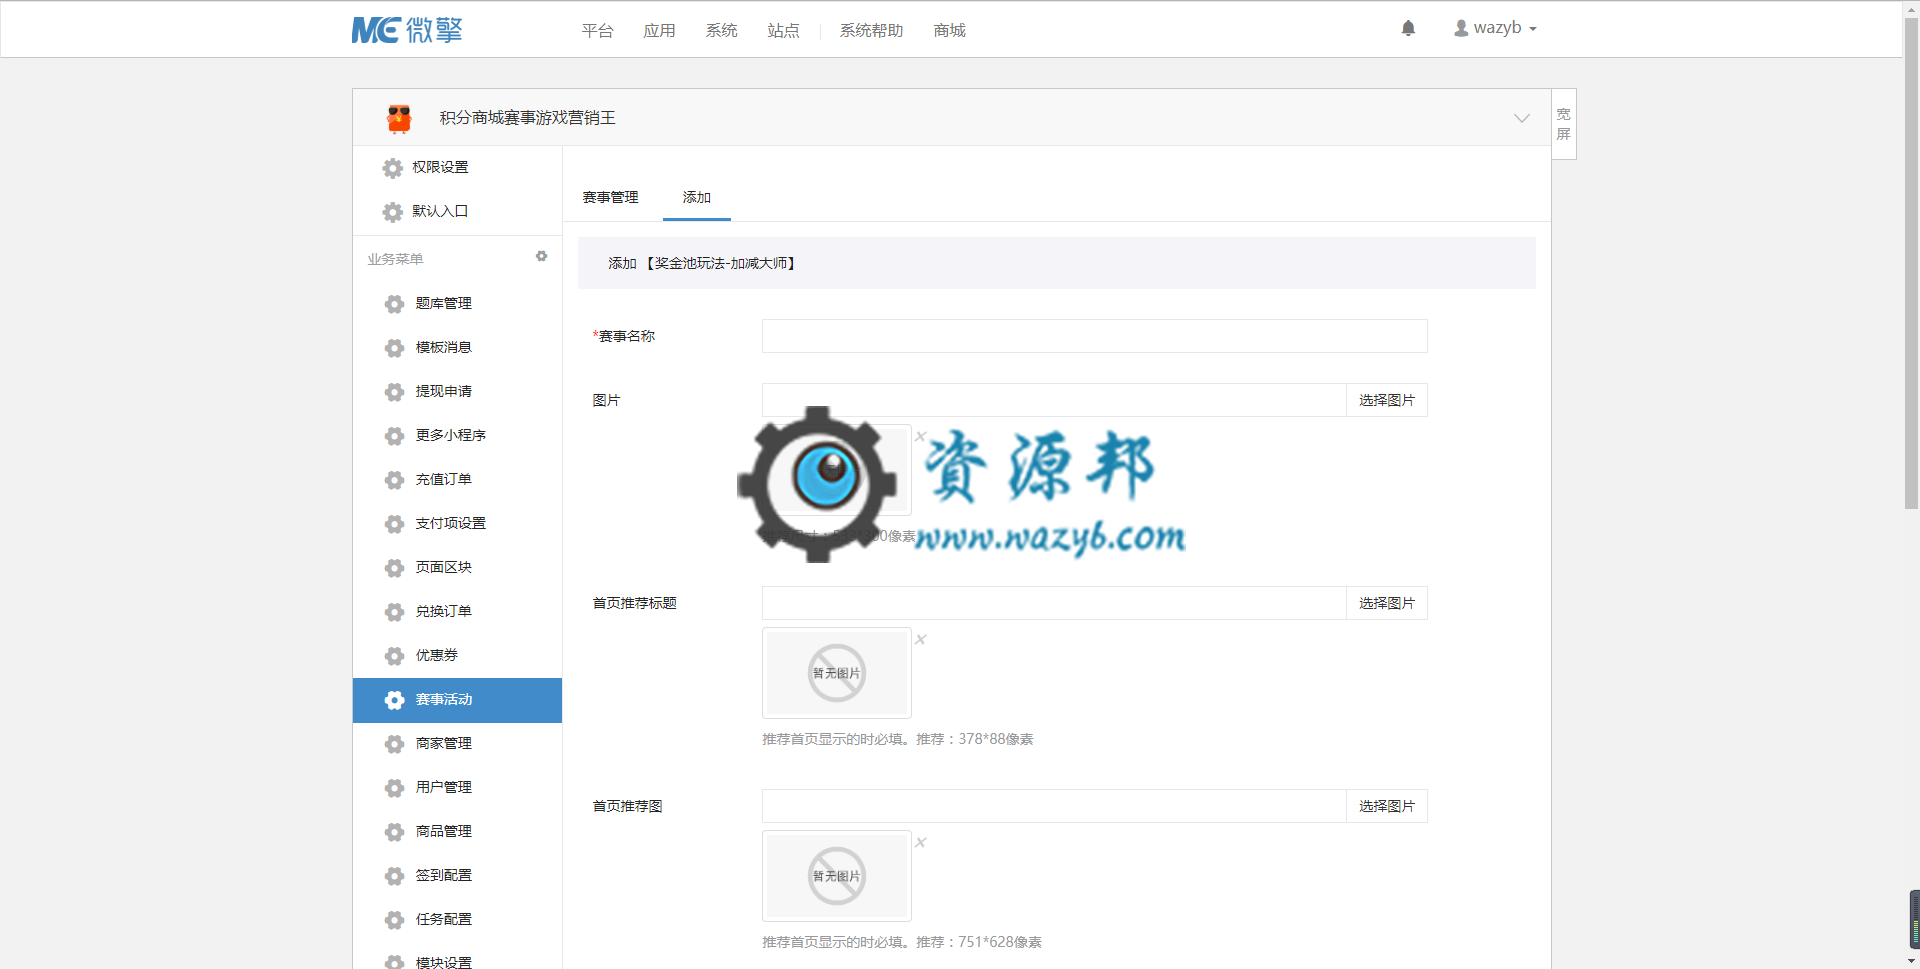
Task: Click gear icon next to 默认入口
Action: pyautogui.click(x=393, y=212)
